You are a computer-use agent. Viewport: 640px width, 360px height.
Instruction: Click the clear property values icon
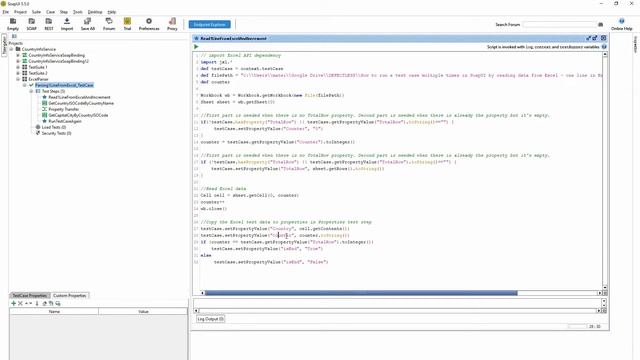pyautogui.click(x=44, y=303)
